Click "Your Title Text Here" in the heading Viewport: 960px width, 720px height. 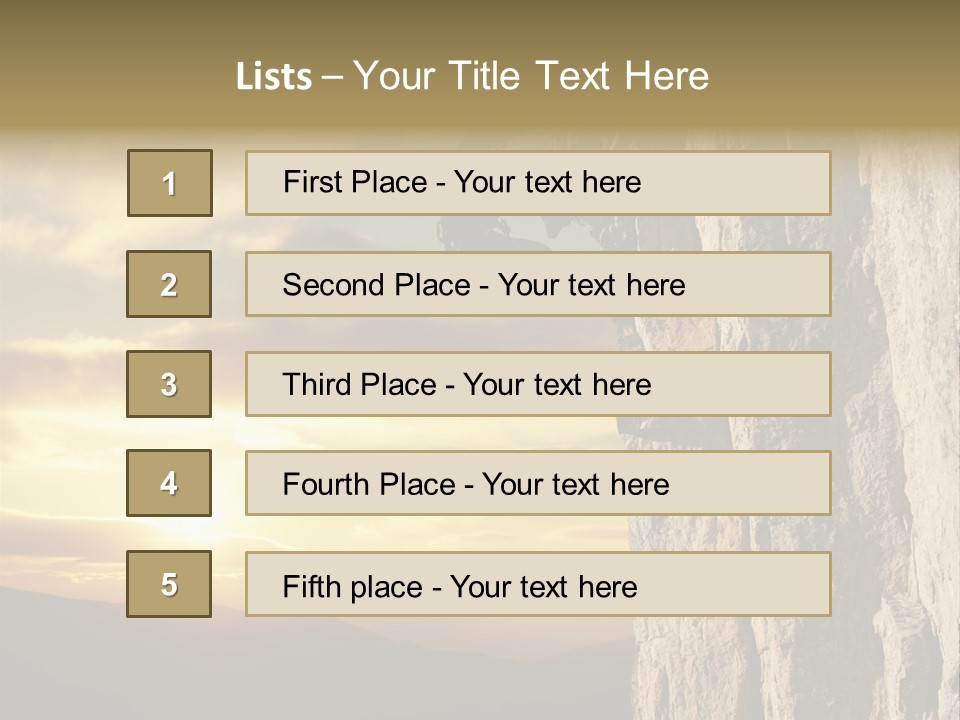pyautogui.click(x=531, y=76)
